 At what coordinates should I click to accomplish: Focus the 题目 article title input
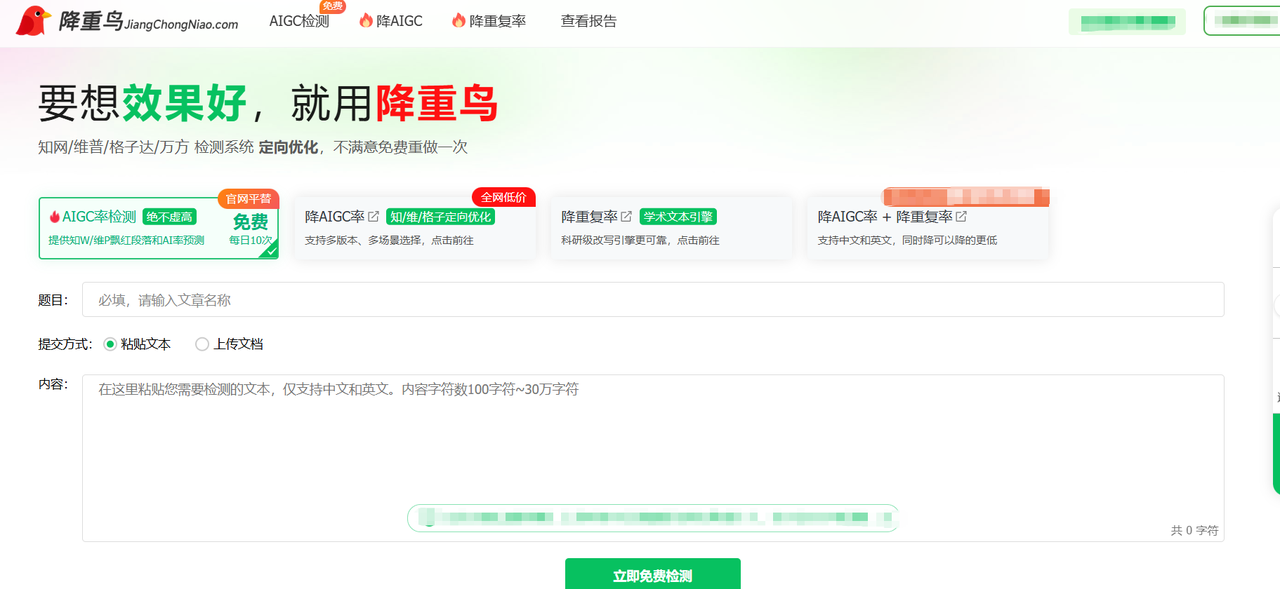[653, 300]
